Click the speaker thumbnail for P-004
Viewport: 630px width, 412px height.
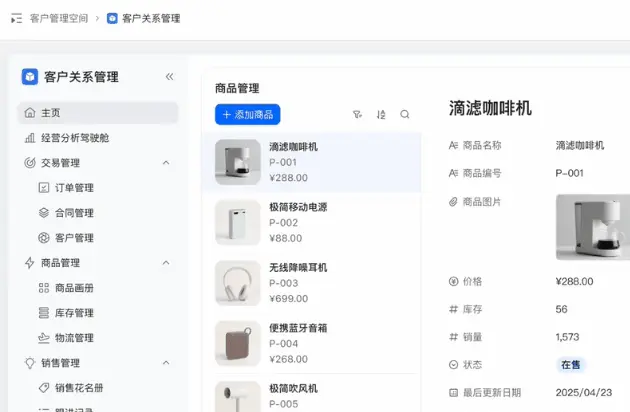pyautogui.click(x=238, y=343)
